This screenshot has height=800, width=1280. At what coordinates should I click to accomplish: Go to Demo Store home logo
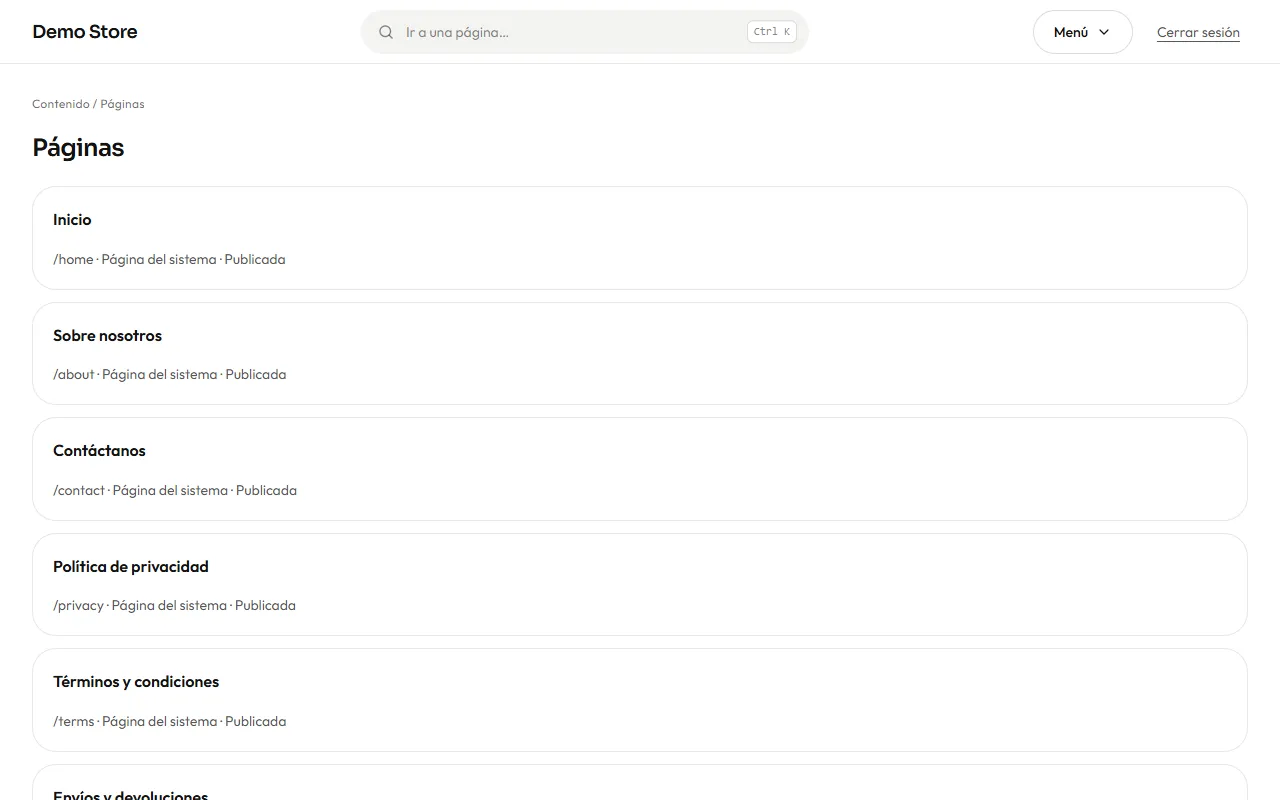(85, 32)
